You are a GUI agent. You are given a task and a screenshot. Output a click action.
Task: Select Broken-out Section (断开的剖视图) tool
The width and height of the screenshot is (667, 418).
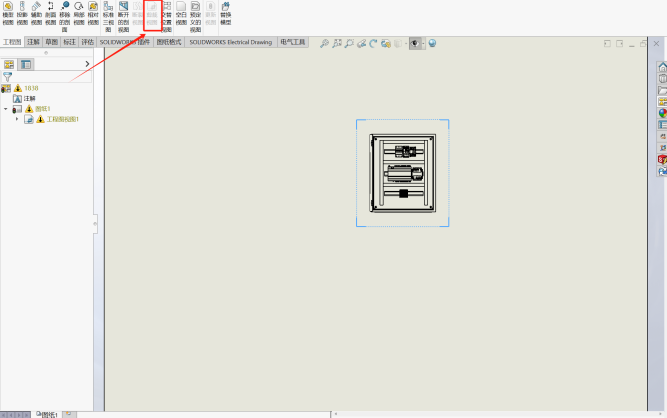pyautogui.click(x=123, y=16)
